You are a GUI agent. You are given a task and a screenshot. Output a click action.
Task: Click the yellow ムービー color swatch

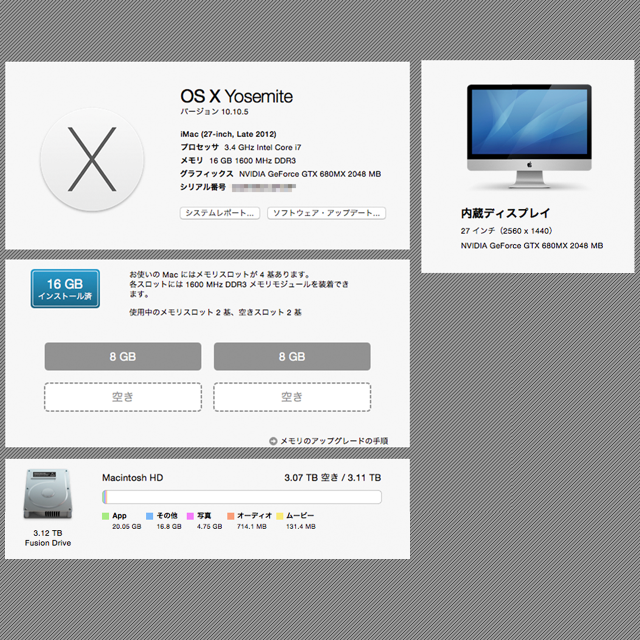click(280, 516)
